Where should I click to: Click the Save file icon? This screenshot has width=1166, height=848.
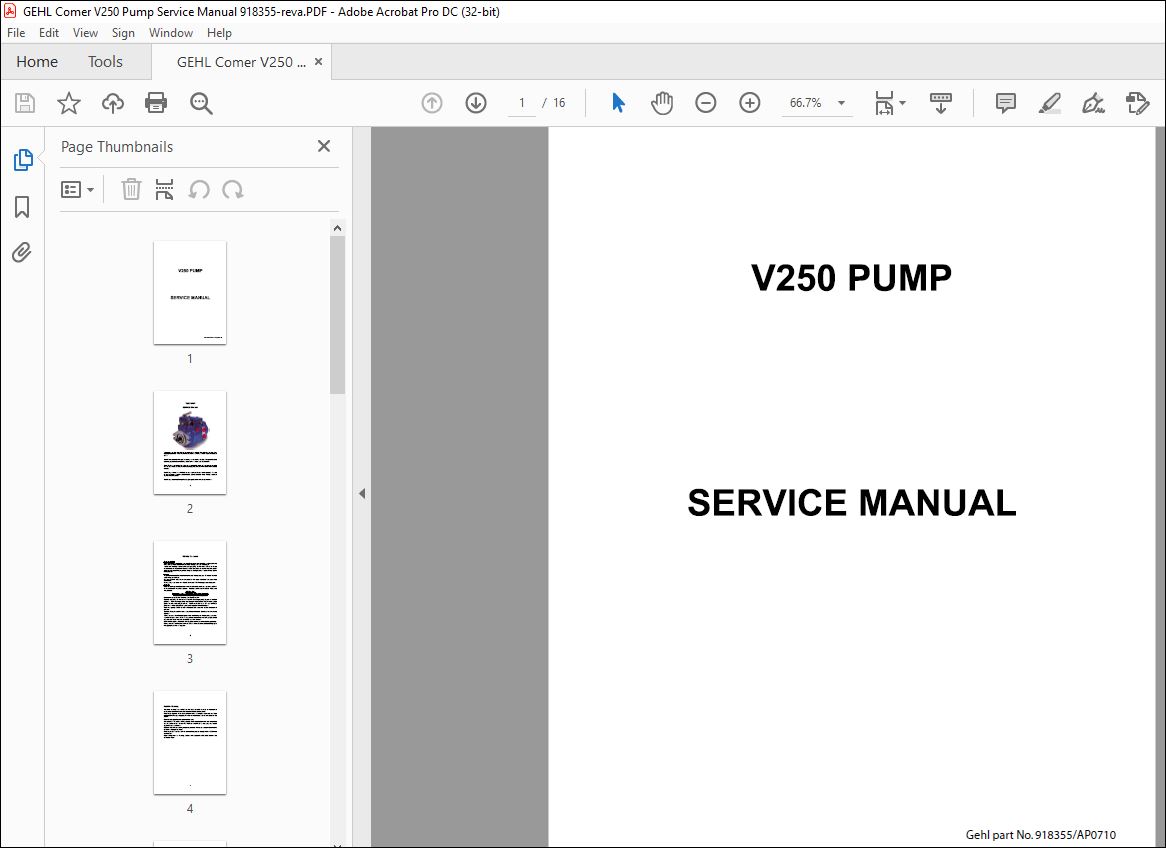[x=25, y=103]
